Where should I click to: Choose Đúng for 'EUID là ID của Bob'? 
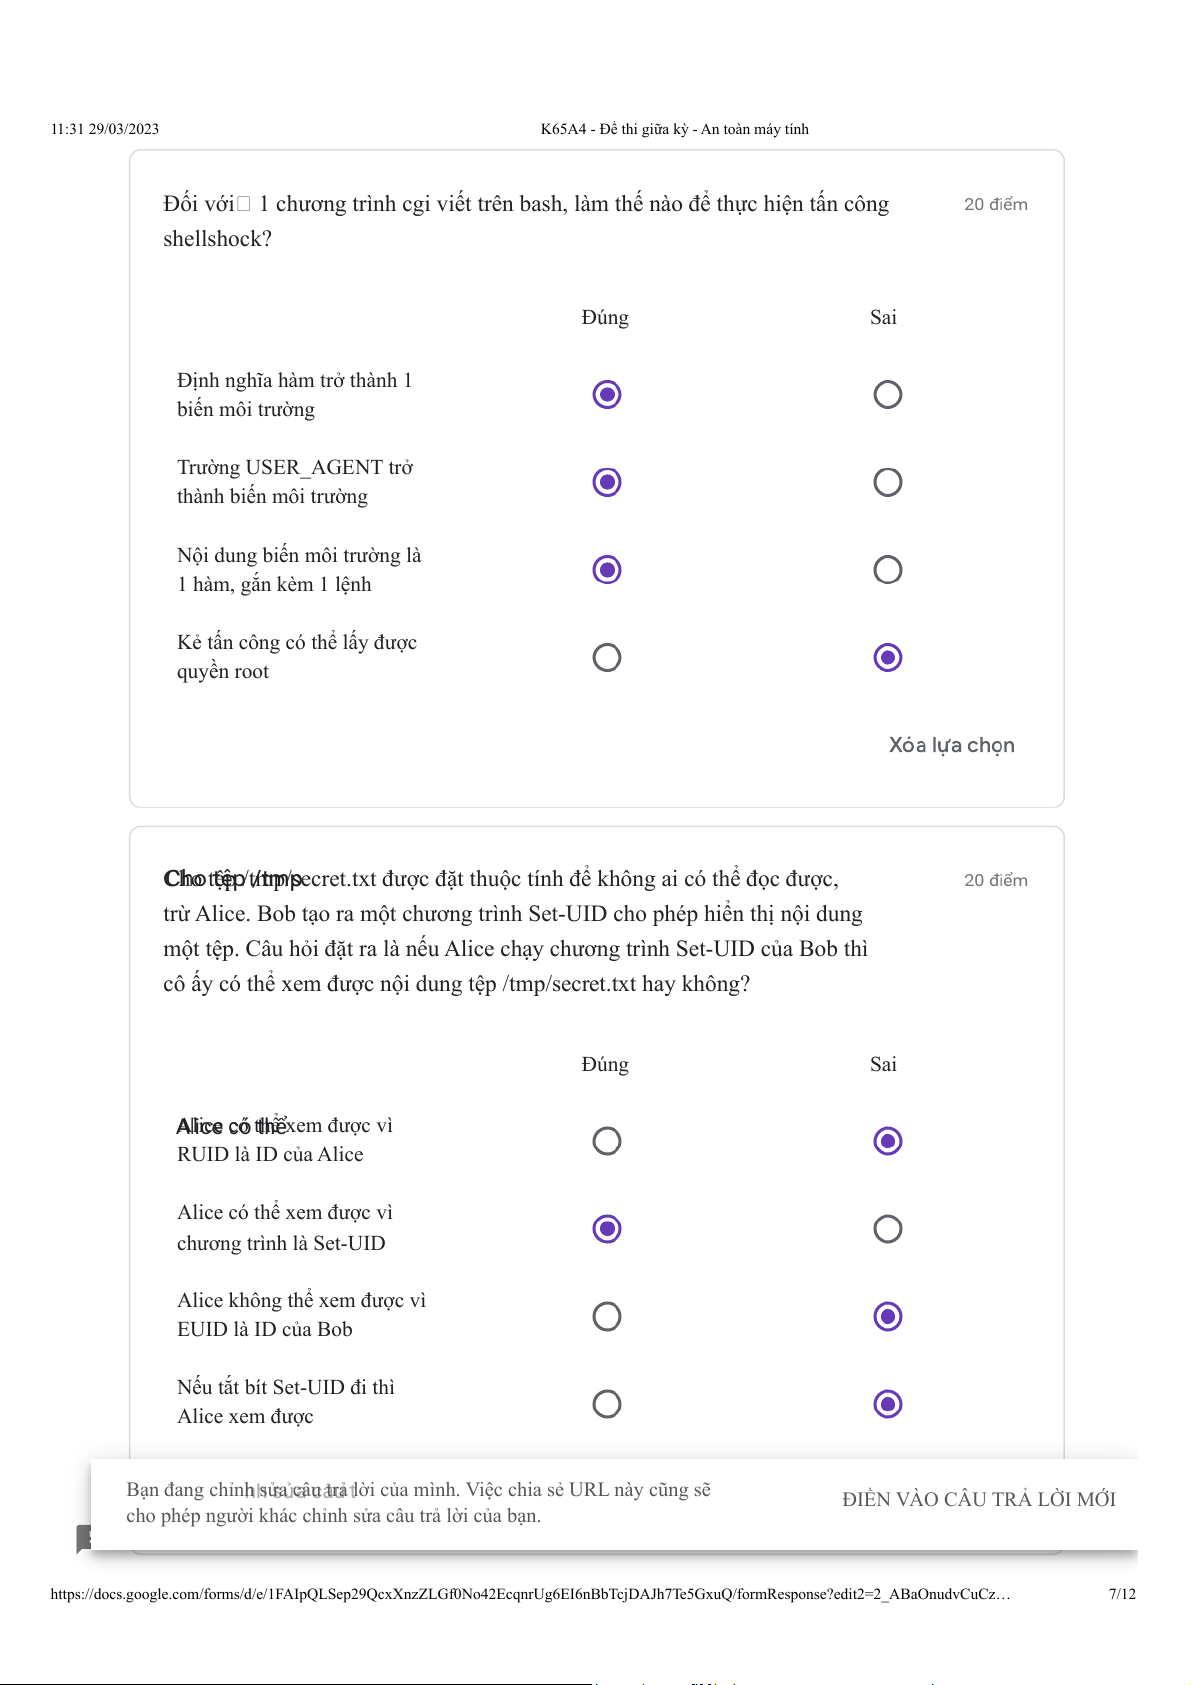pyautogui.click(x=607, y=1316)
